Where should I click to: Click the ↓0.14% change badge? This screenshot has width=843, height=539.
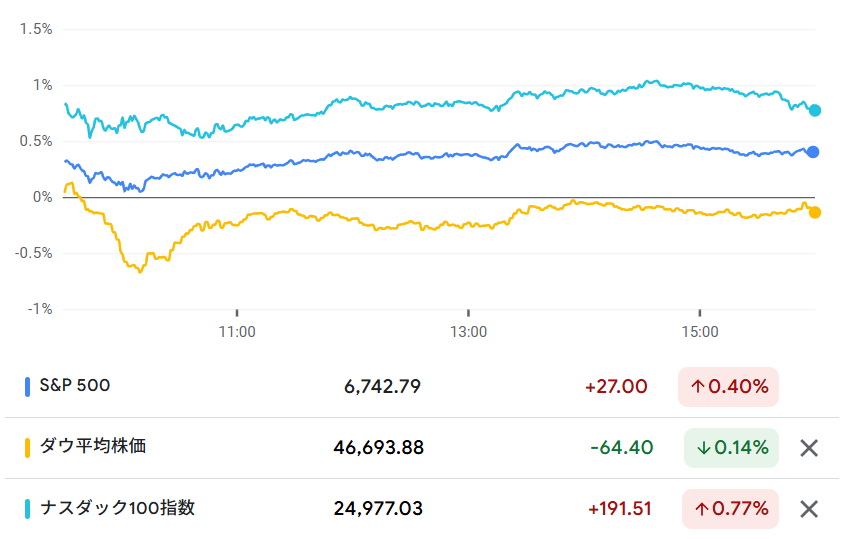[731, 448]
